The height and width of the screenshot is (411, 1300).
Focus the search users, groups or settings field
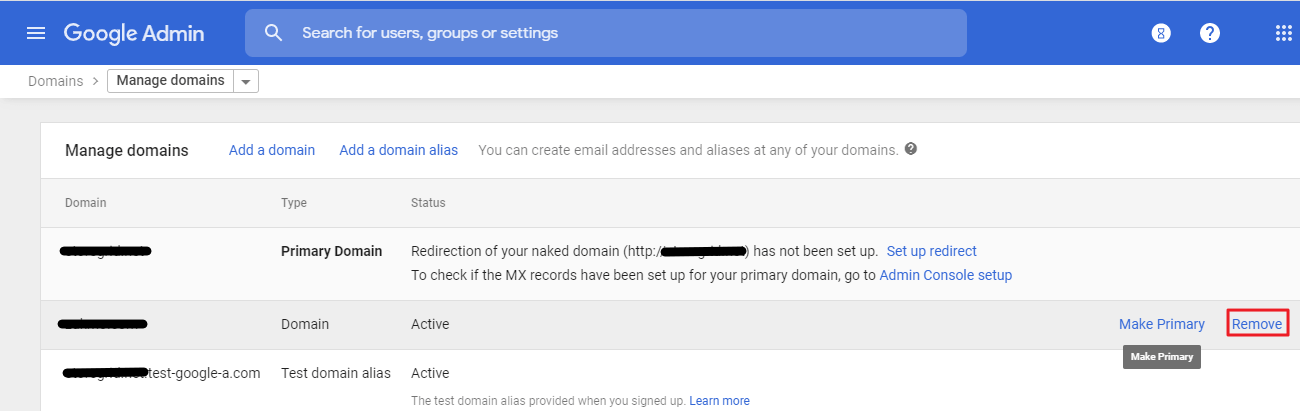click(x=606, y=33)
